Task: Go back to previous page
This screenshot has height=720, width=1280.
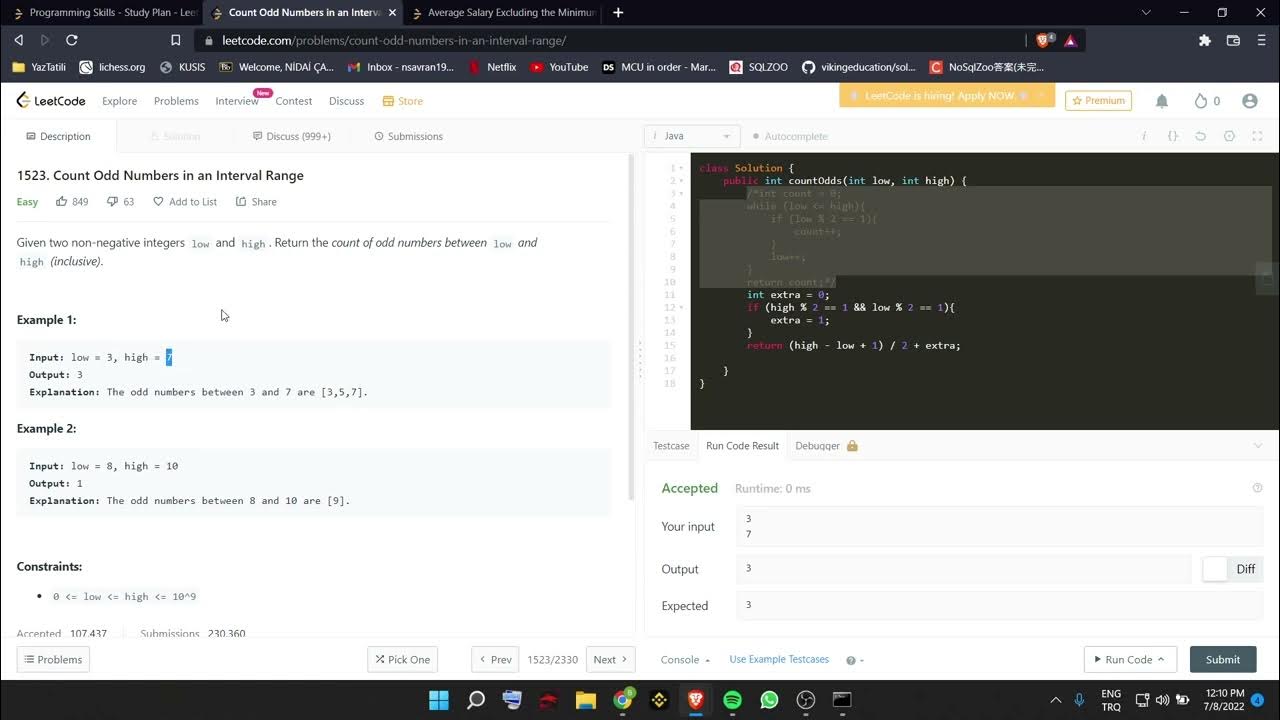Action: click(x=18, y=40)
